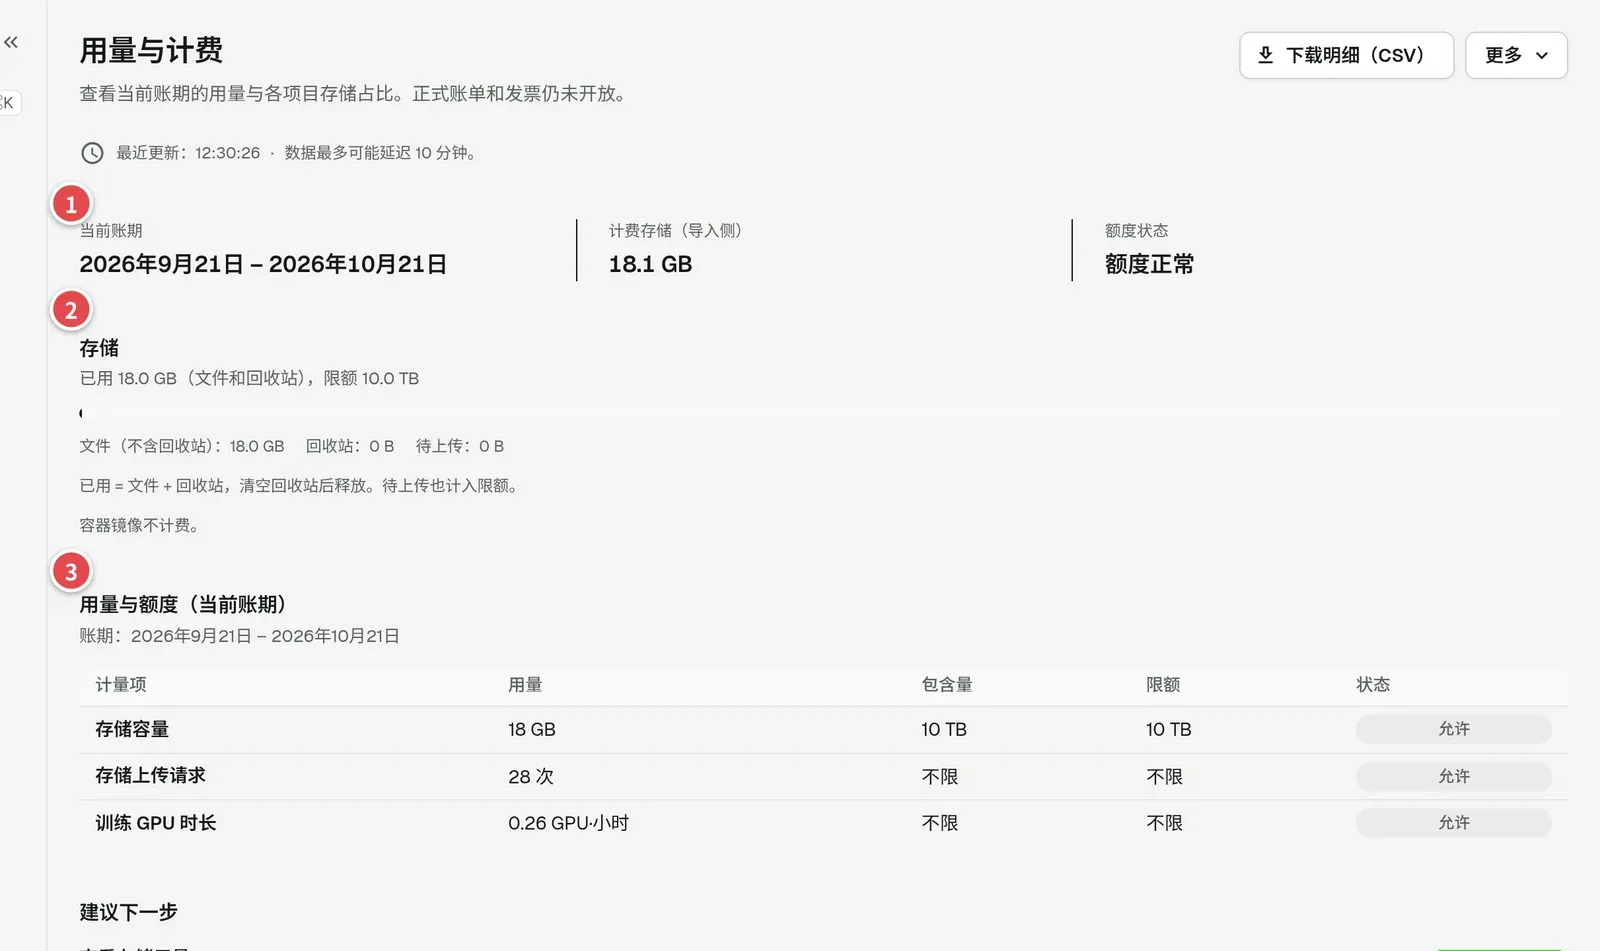
Task: Select the 存储容量 row label
Action: pyautogui.click(x=132, y=729)
